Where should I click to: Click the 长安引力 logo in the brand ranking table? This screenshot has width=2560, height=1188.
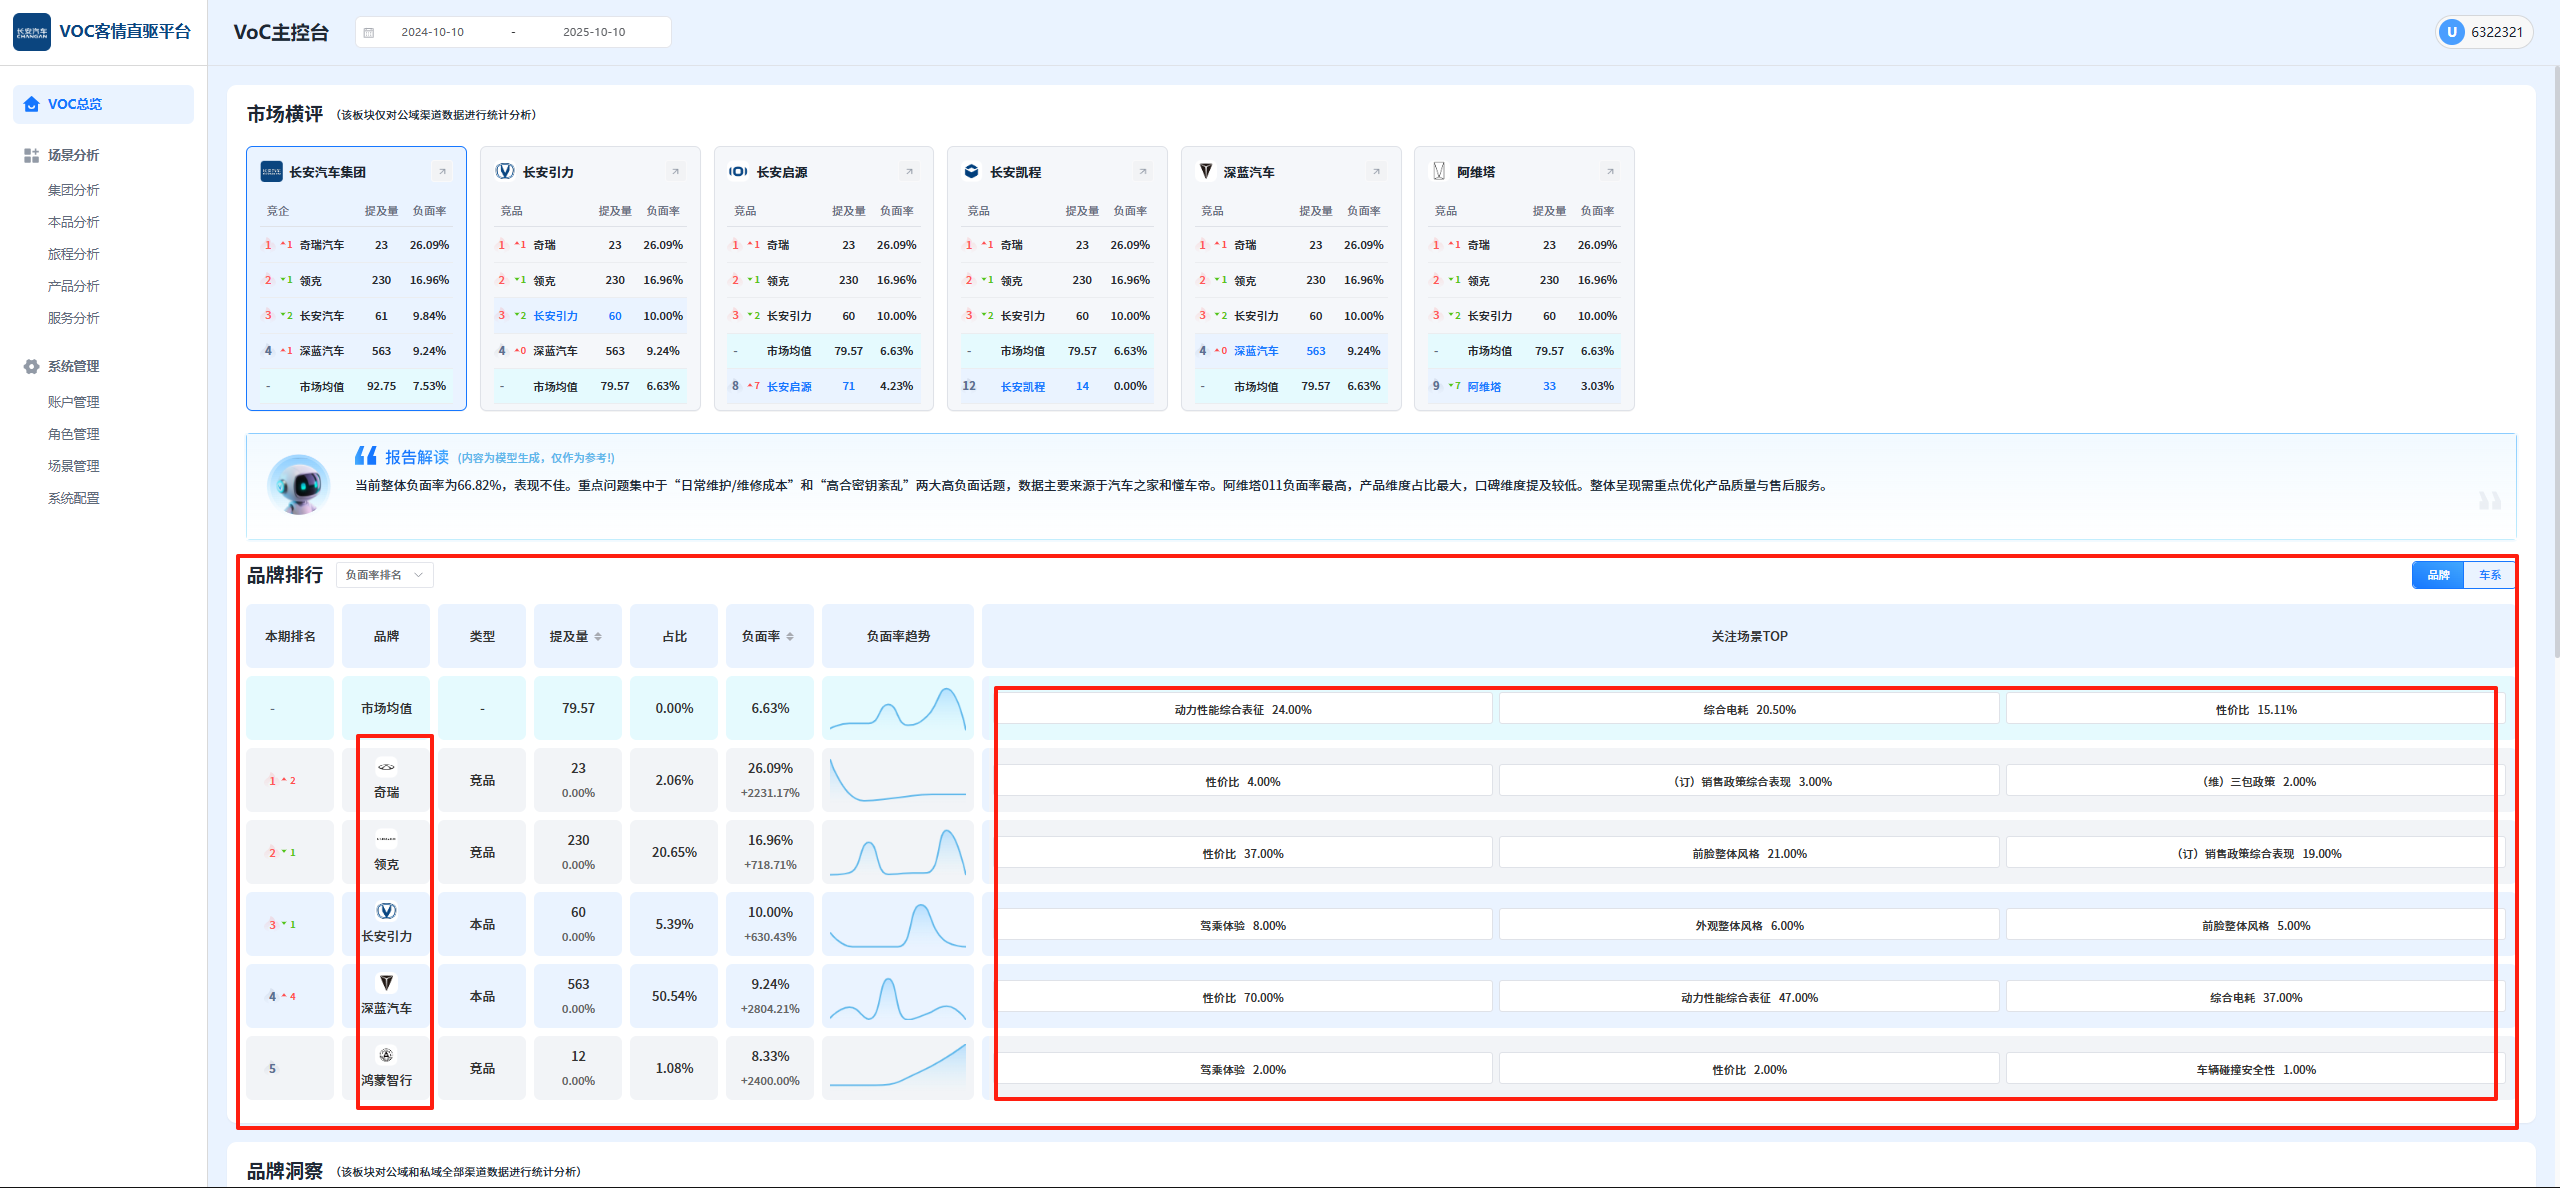click(386, 911)
